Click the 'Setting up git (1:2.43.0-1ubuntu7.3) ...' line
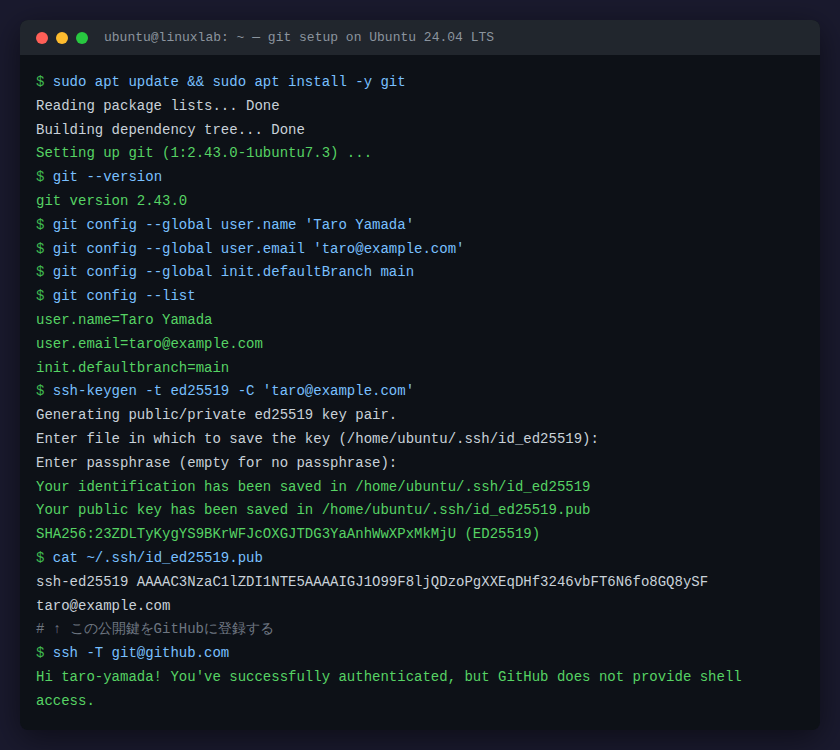This screenshot has width=840, height=750. 204,153
